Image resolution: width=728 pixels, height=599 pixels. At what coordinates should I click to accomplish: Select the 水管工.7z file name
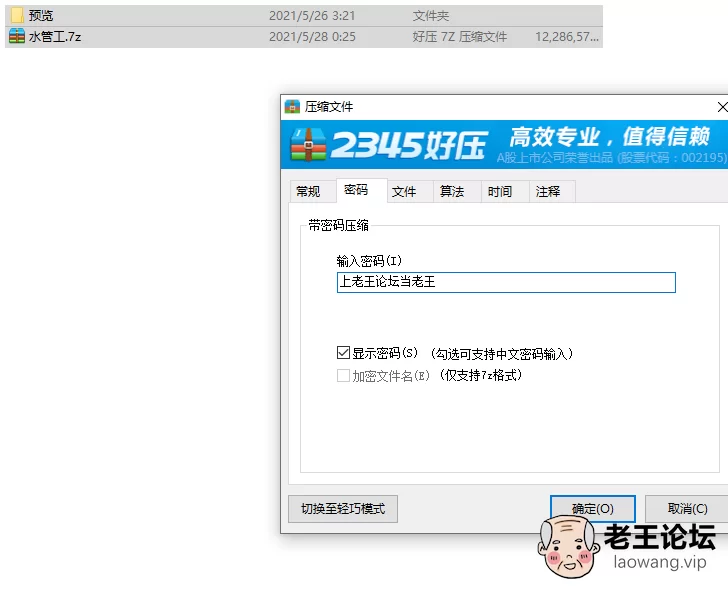[x=55, y=36]
